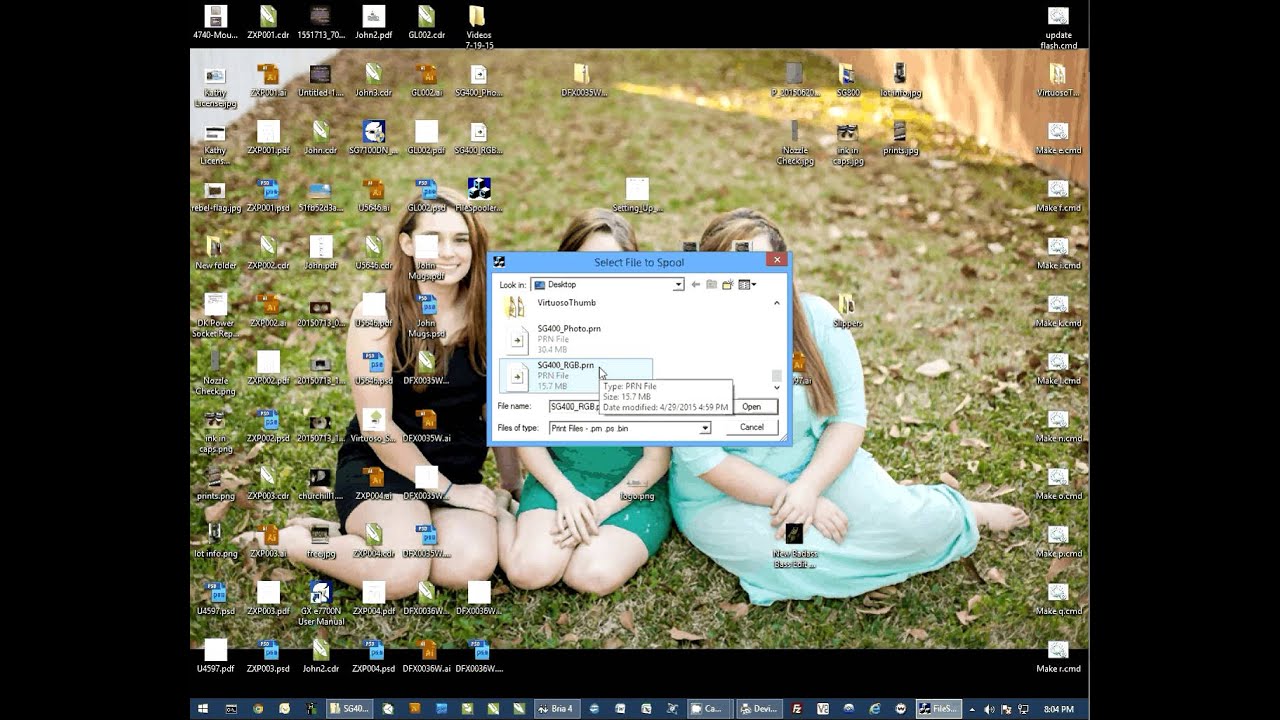The height and width of the screenshot is (720, 1280).
Task: Select the Make r.cmd desktop file
Action: 1058,656
